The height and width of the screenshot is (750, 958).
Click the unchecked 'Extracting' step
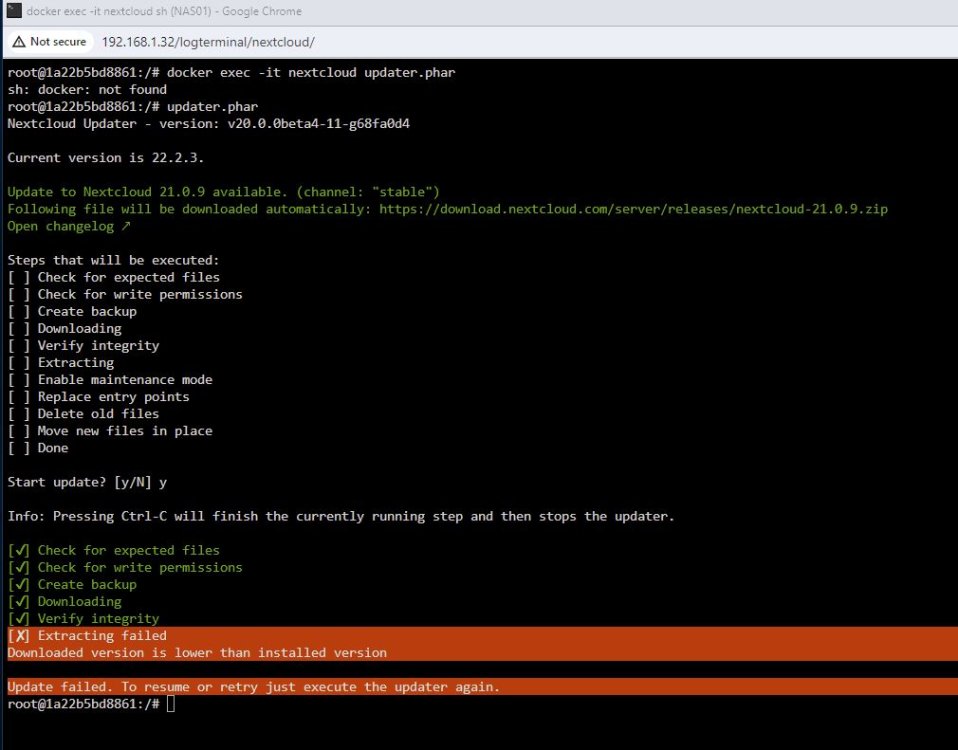[x=60, y=363]
